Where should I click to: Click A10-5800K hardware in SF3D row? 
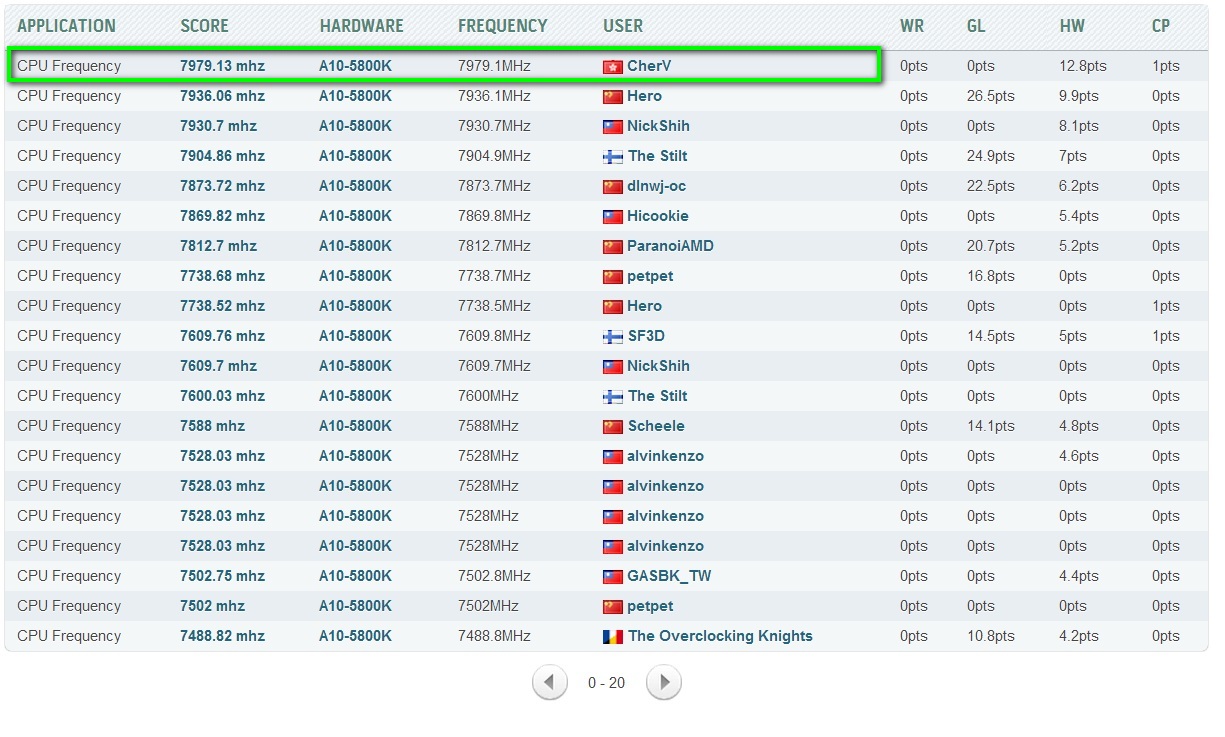click(x=355, y=336)
